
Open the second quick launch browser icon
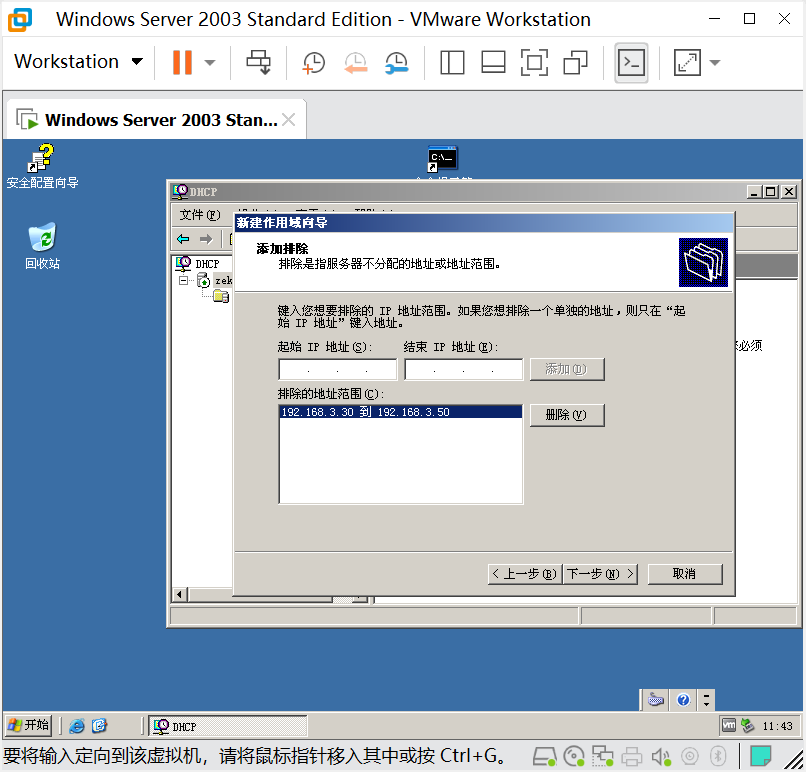(99, 726)
